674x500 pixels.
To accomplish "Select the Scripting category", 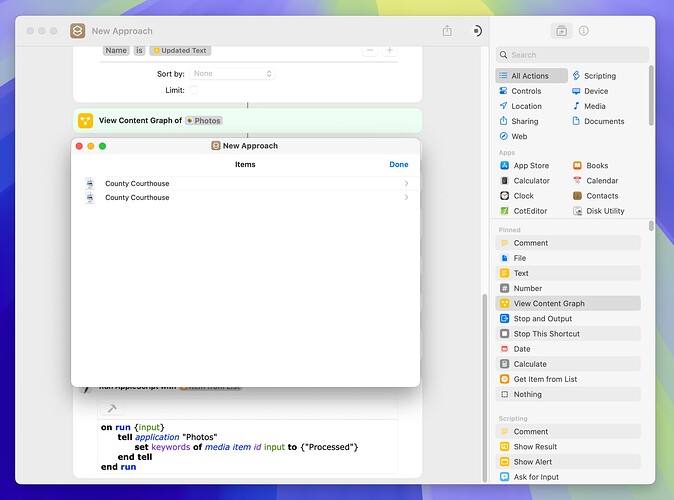I will (594, 76).
